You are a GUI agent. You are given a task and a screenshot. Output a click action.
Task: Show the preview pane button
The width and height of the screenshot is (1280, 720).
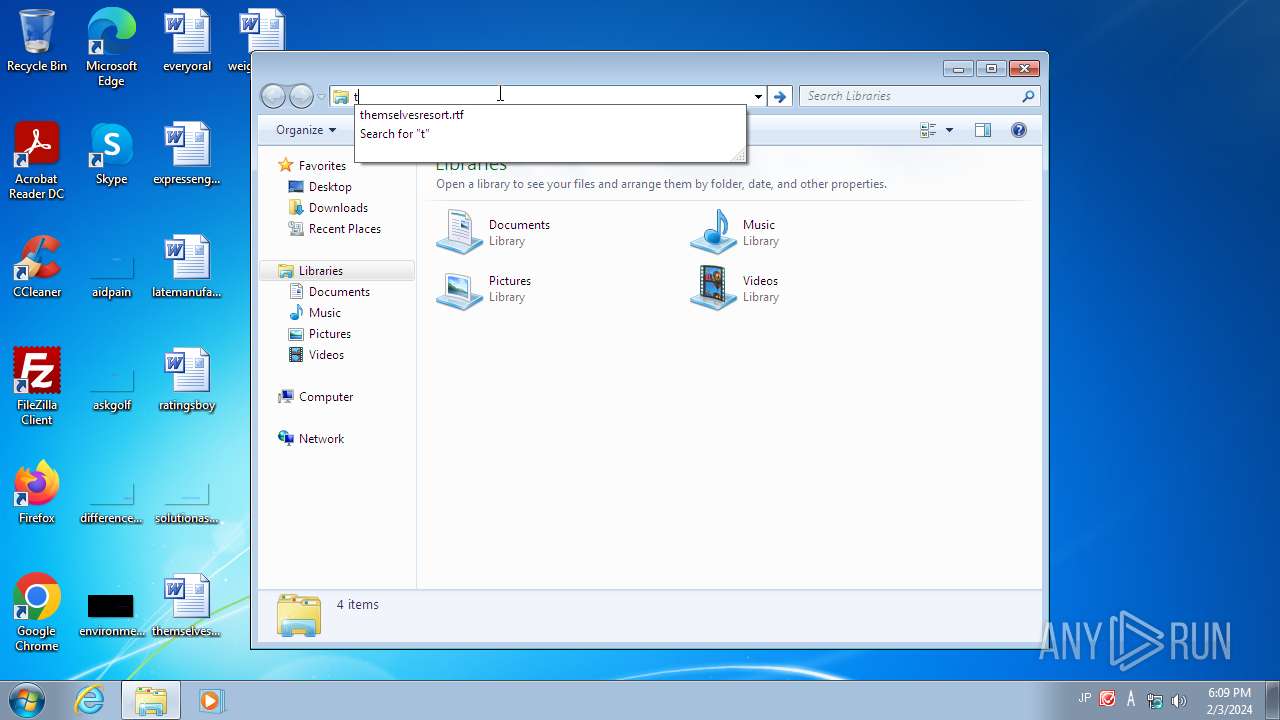983,130
